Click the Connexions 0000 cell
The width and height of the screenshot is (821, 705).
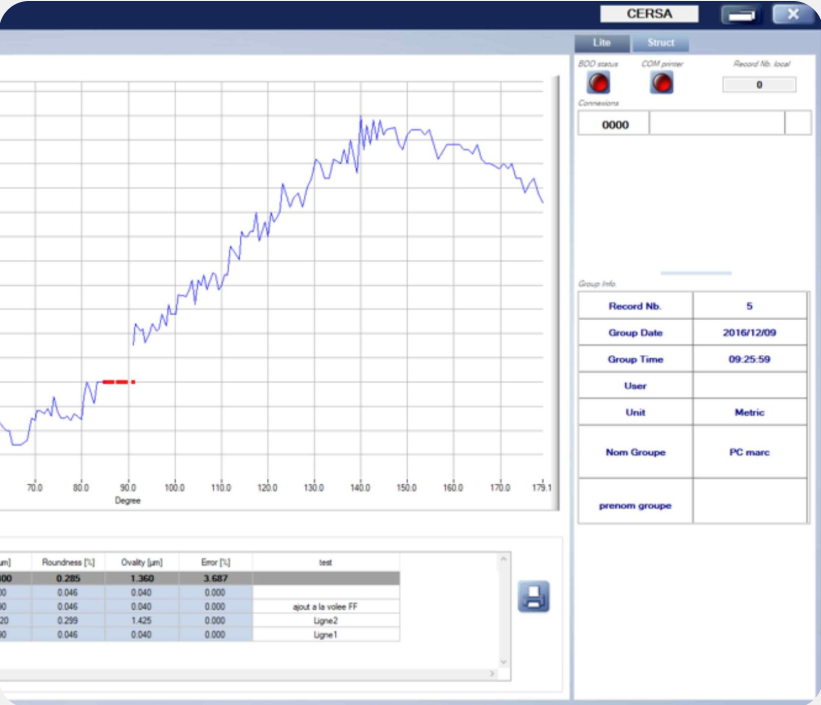point(614,124)
